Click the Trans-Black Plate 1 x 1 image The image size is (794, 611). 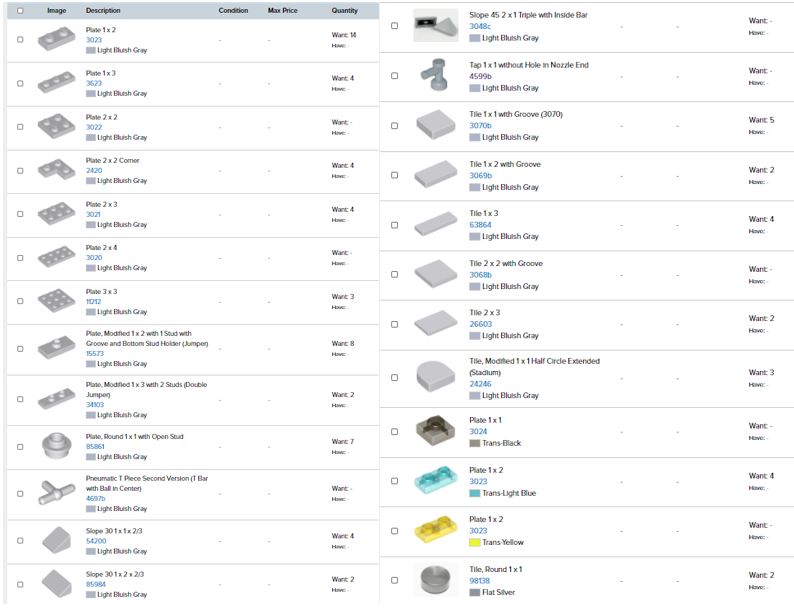coord(435,431)
